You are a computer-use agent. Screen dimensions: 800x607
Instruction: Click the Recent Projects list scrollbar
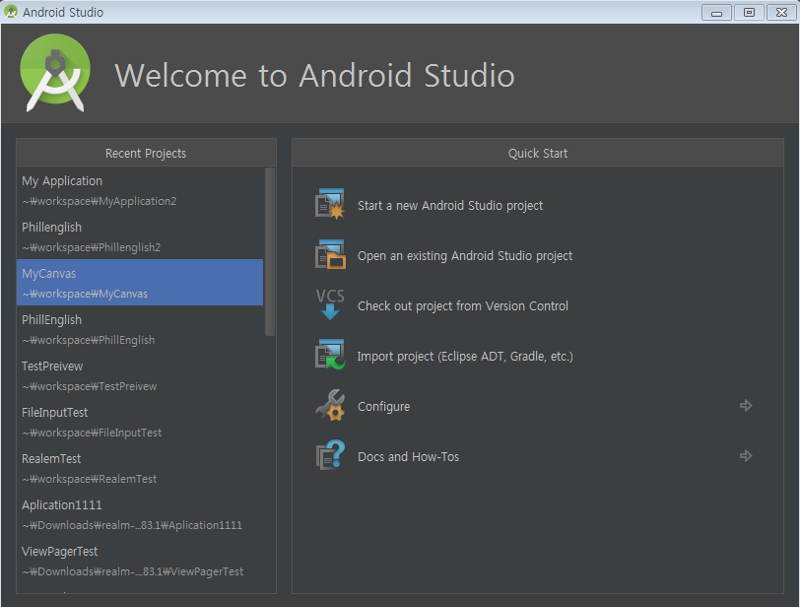270,251
